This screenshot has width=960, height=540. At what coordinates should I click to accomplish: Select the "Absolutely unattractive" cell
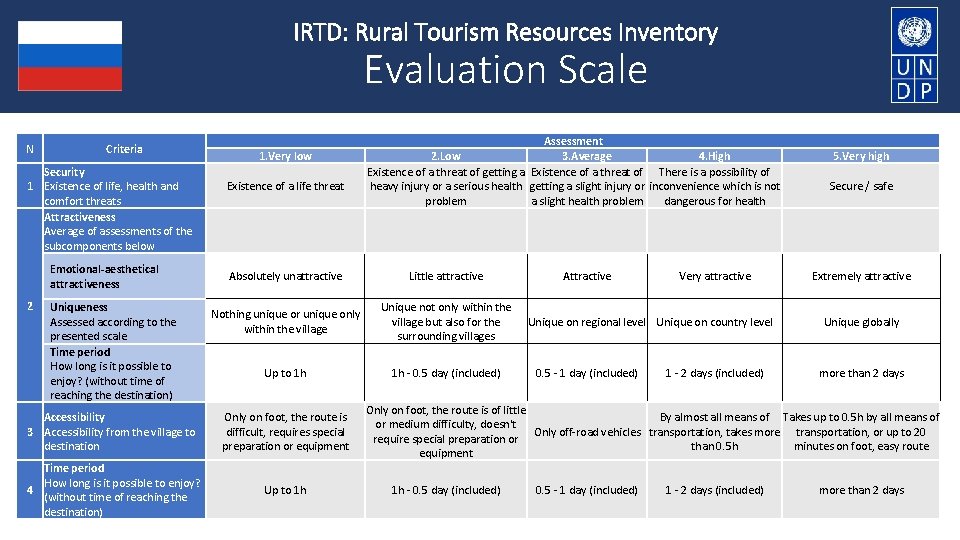(285, 276)
